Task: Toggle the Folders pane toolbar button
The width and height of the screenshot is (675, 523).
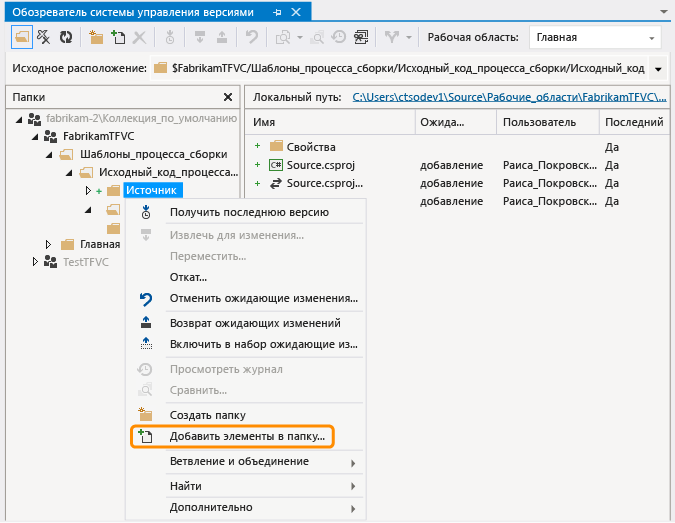Action: click(22, 37)
